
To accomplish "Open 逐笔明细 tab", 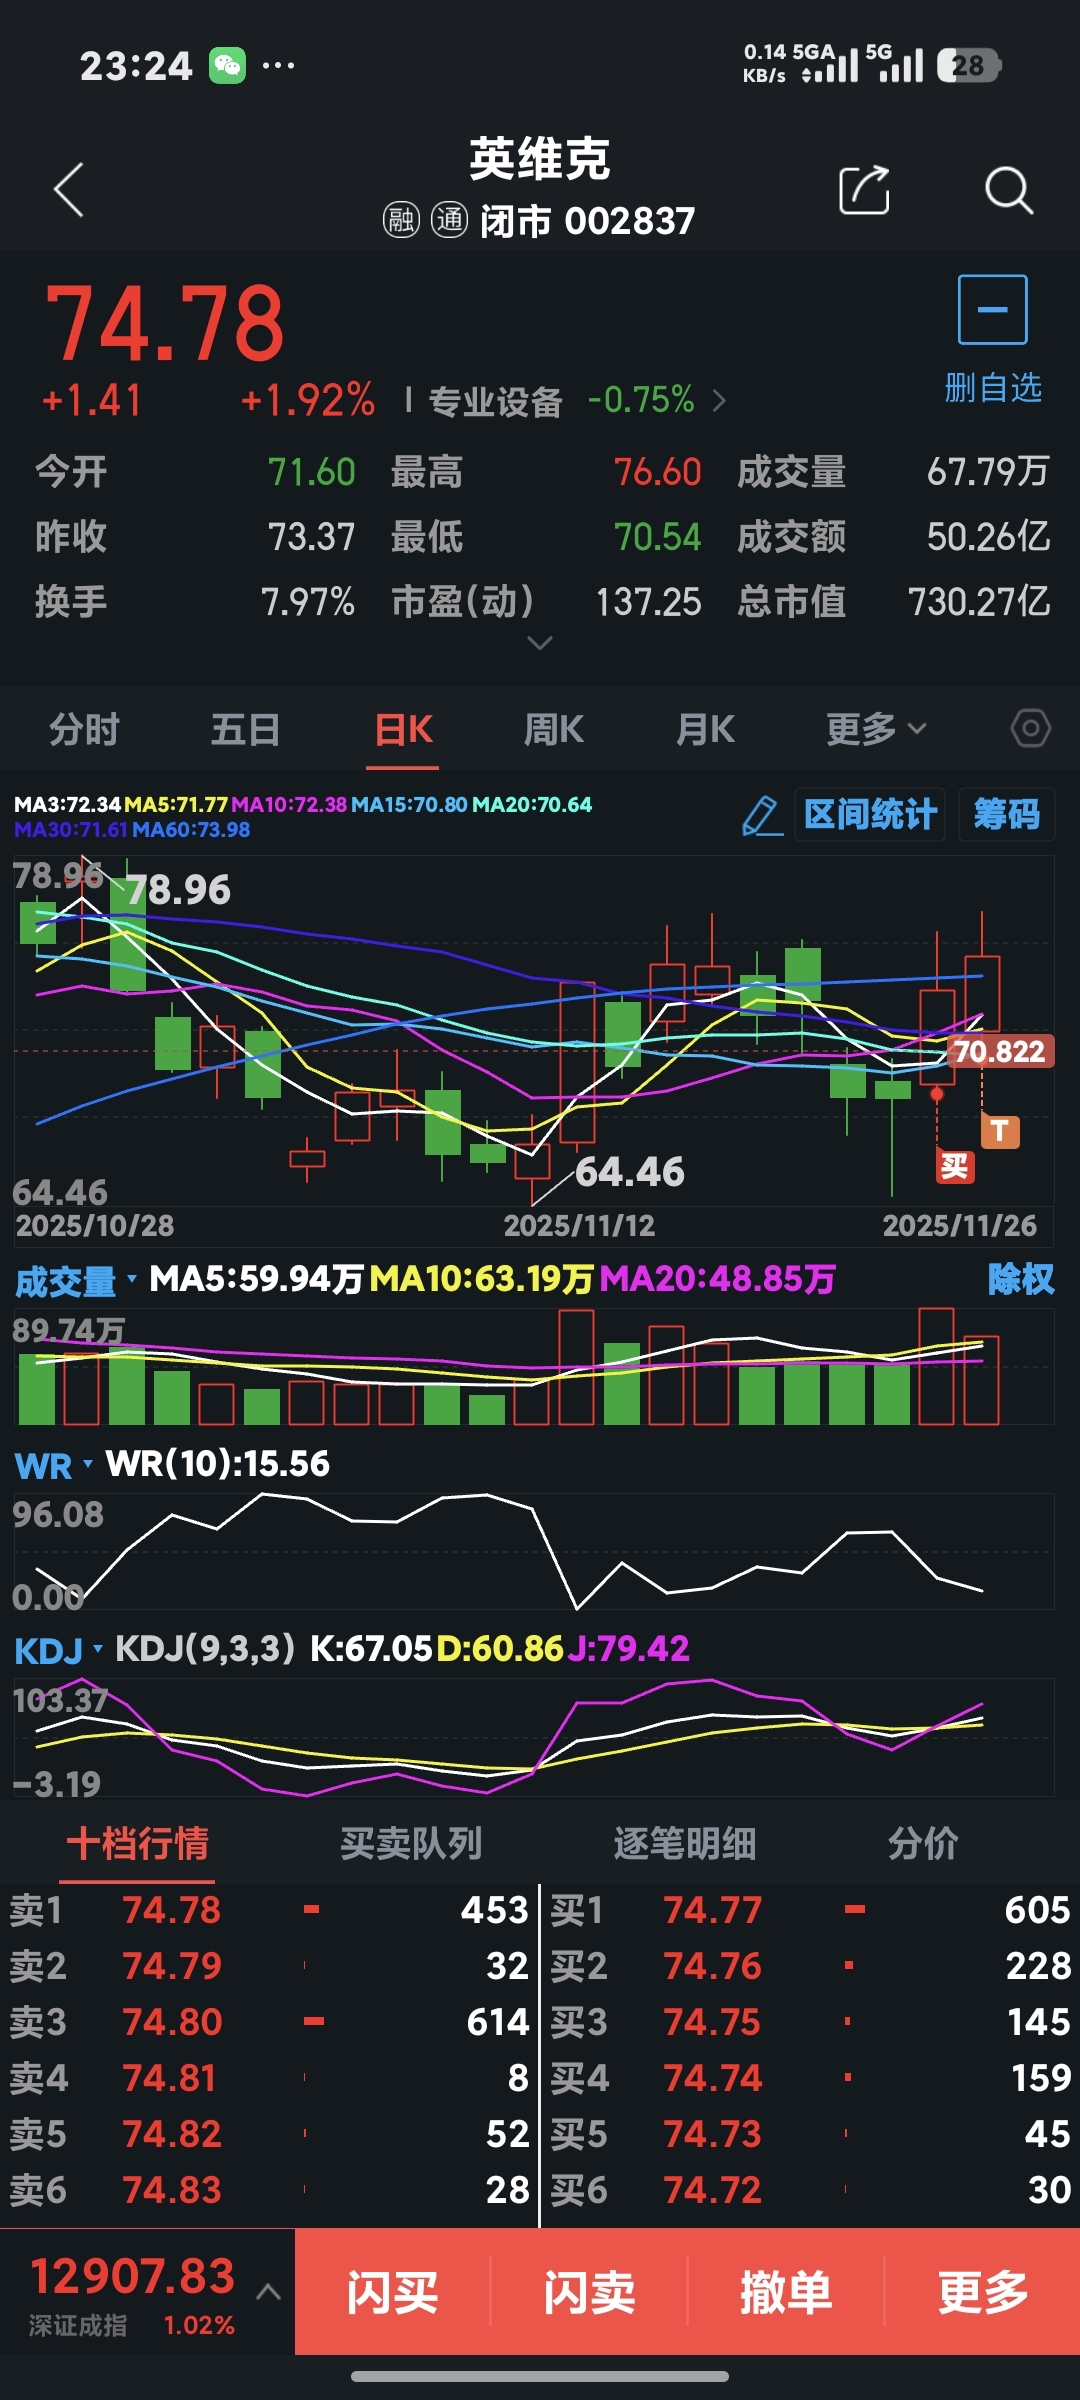I will [684, 1843].
